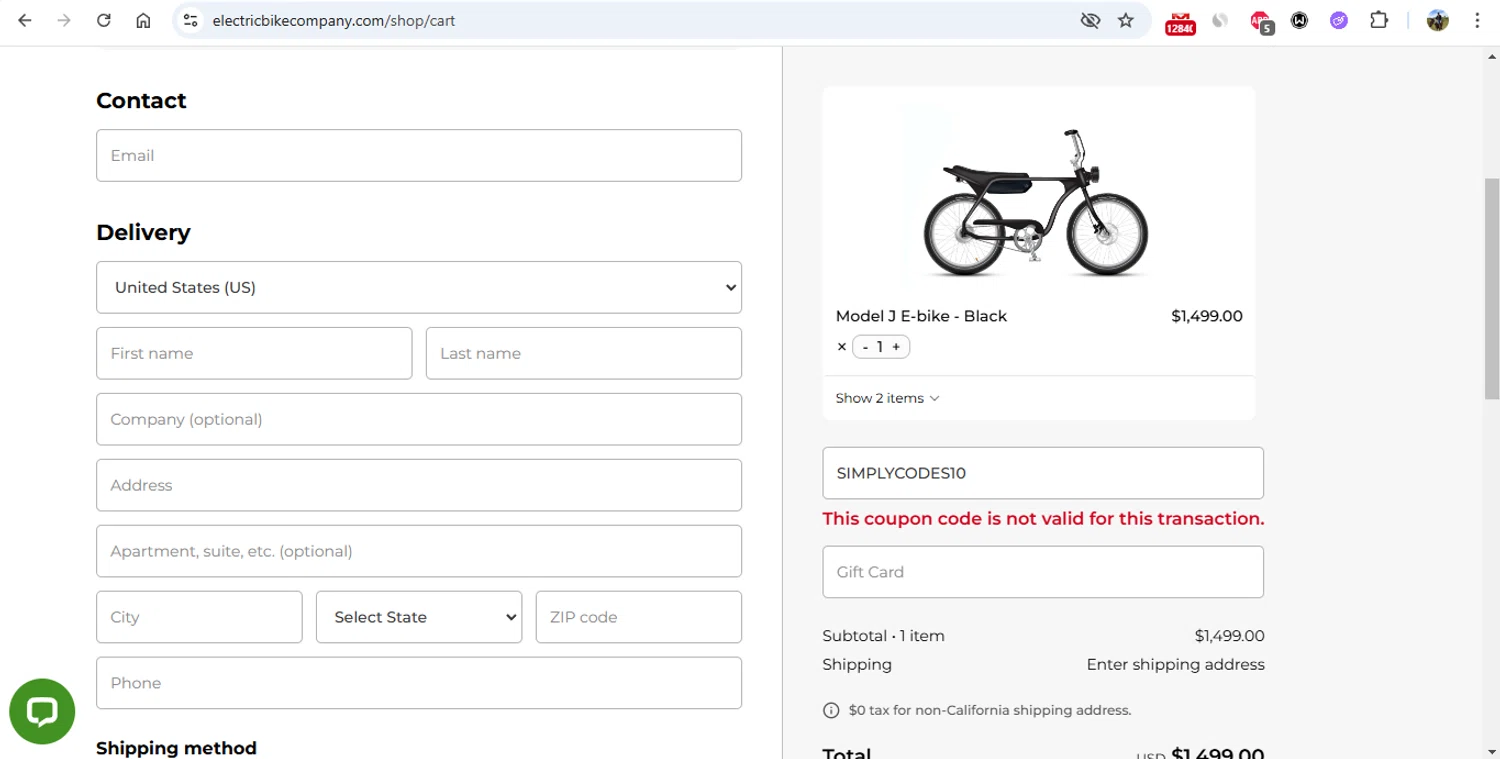The image size is (1500, 759).
Task: Open the Chrome three-dot menu
Action: tap(1477, 20)
